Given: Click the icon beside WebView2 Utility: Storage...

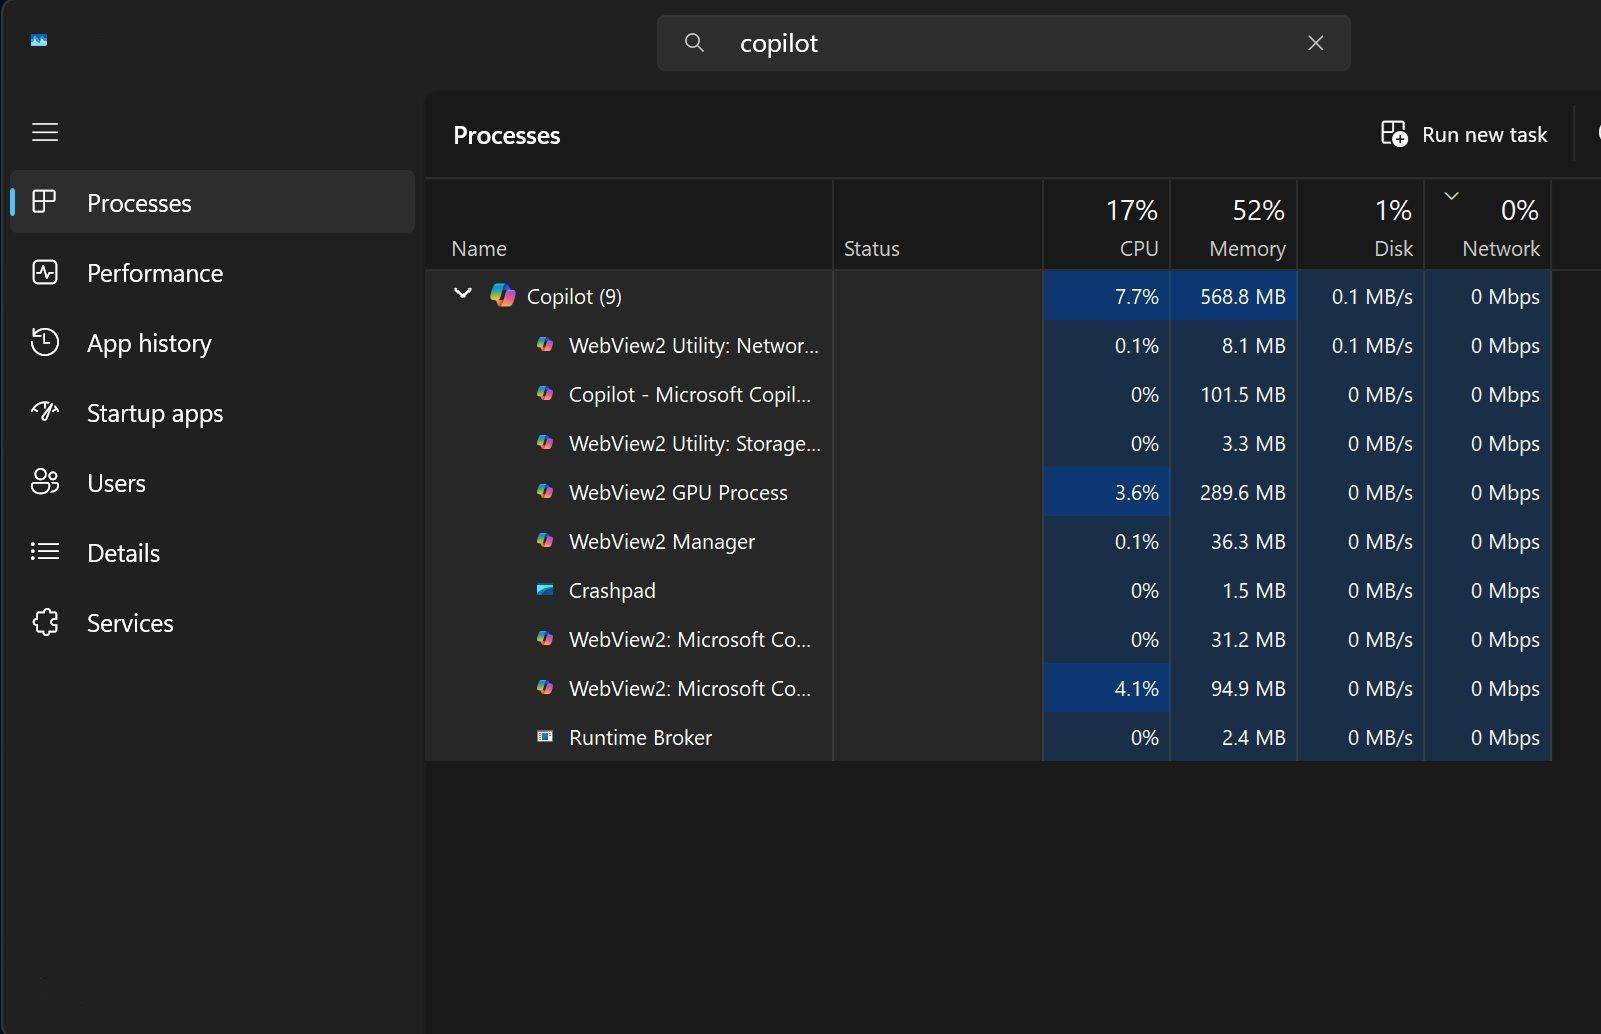Looking at the screenshot, I should pos(545,442).
